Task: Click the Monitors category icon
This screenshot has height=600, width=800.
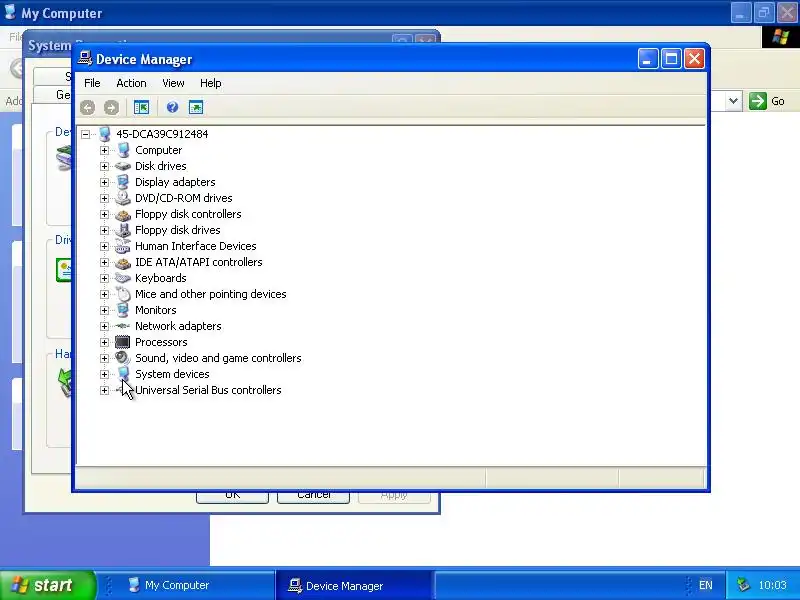Action: (x=123, y=310)
